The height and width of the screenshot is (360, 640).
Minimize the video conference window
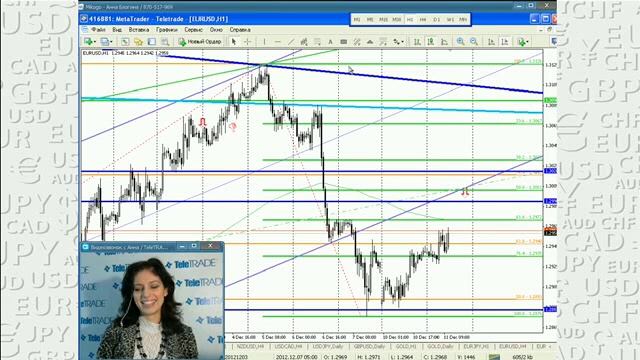(x=182, y=246)
